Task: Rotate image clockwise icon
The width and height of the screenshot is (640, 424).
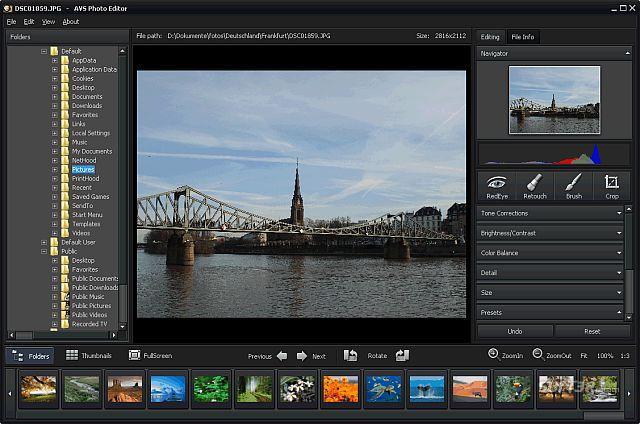Action: click(402, 355)
